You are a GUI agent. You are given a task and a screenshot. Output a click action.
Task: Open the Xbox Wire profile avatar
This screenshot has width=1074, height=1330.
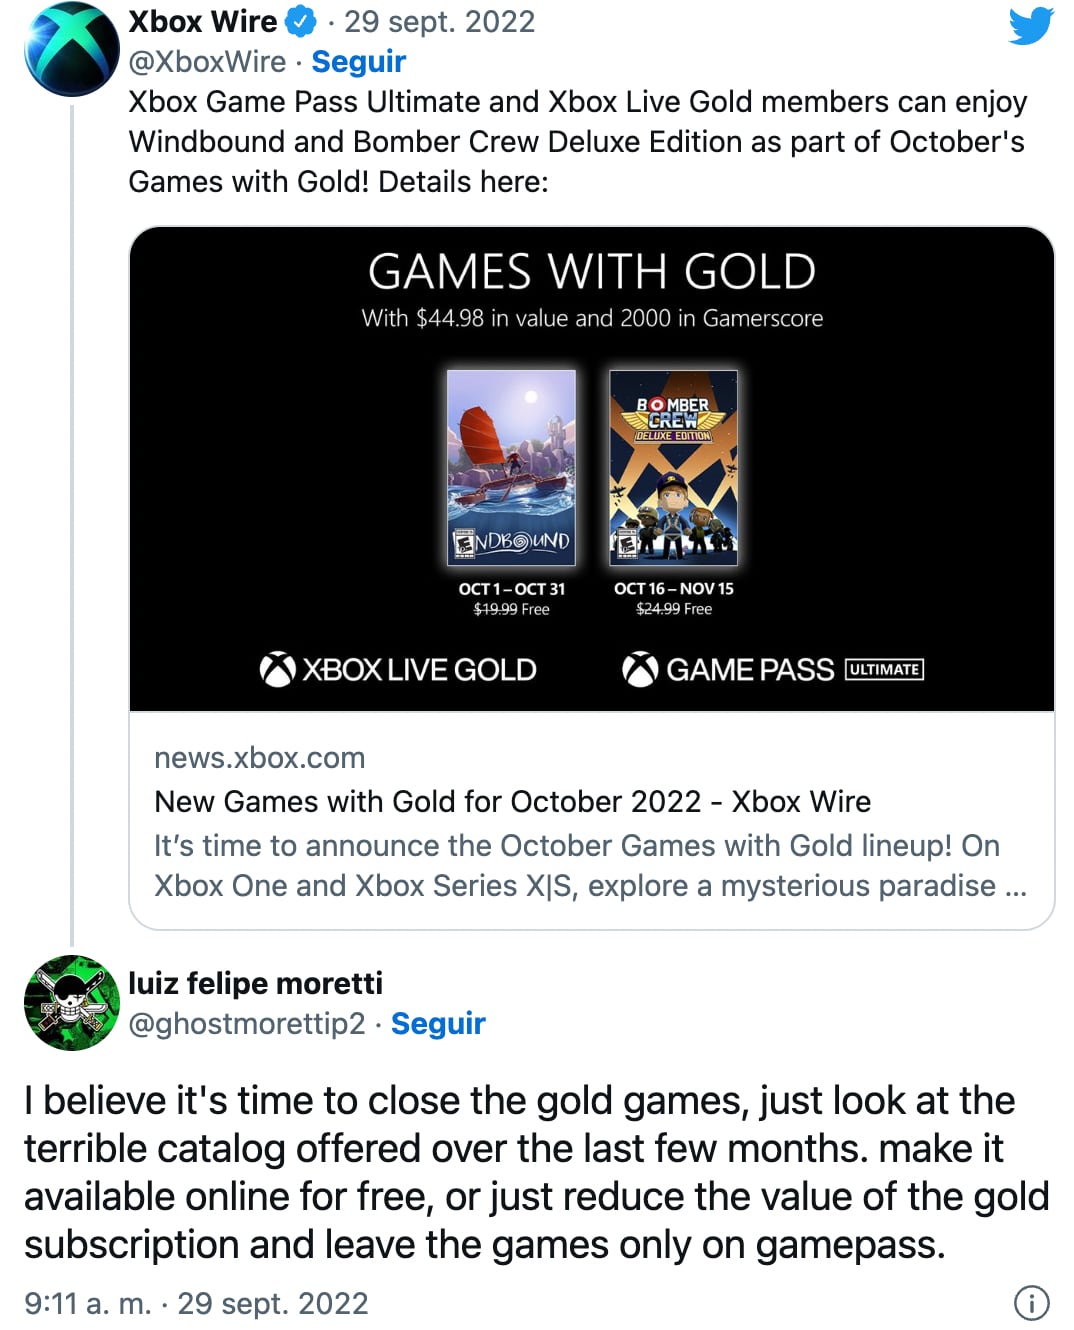pyautogui.click(x=72, y=49)
